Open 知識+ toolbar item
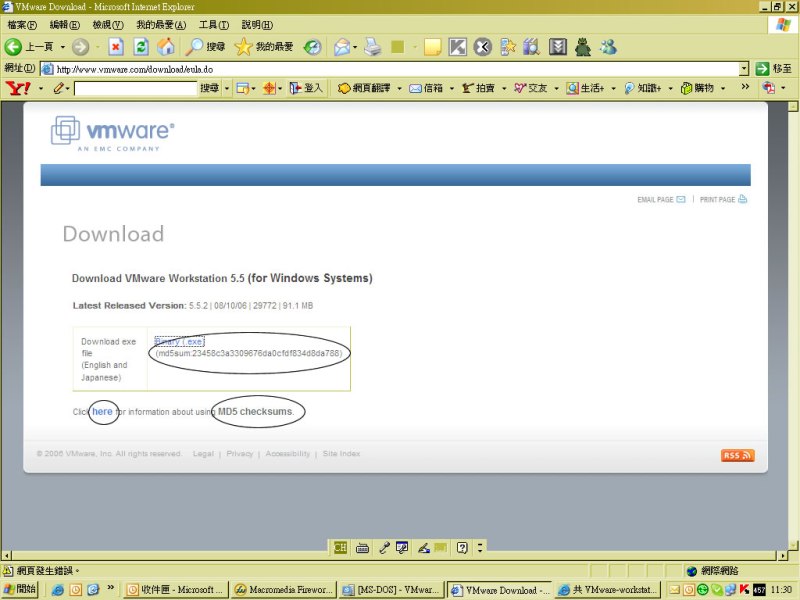Viewport: 800px width, 600px height. (643, 88)
